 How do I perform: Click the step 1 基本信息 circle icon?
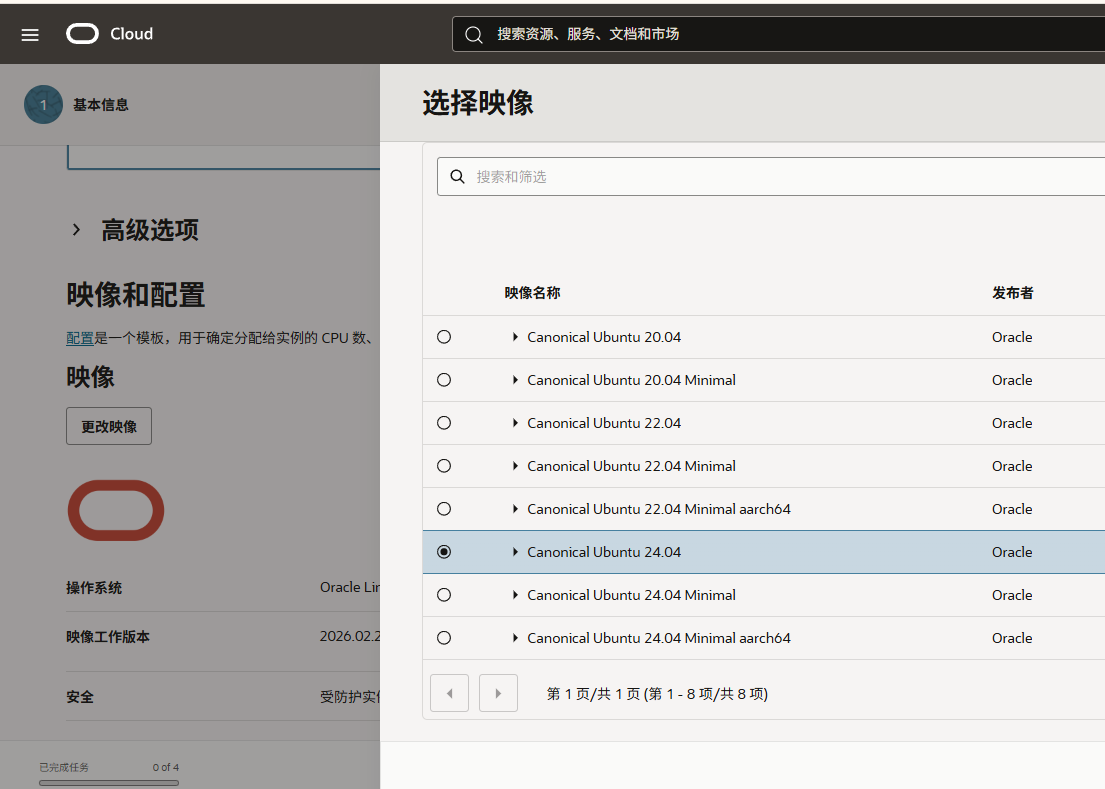[x=43, y=105]
